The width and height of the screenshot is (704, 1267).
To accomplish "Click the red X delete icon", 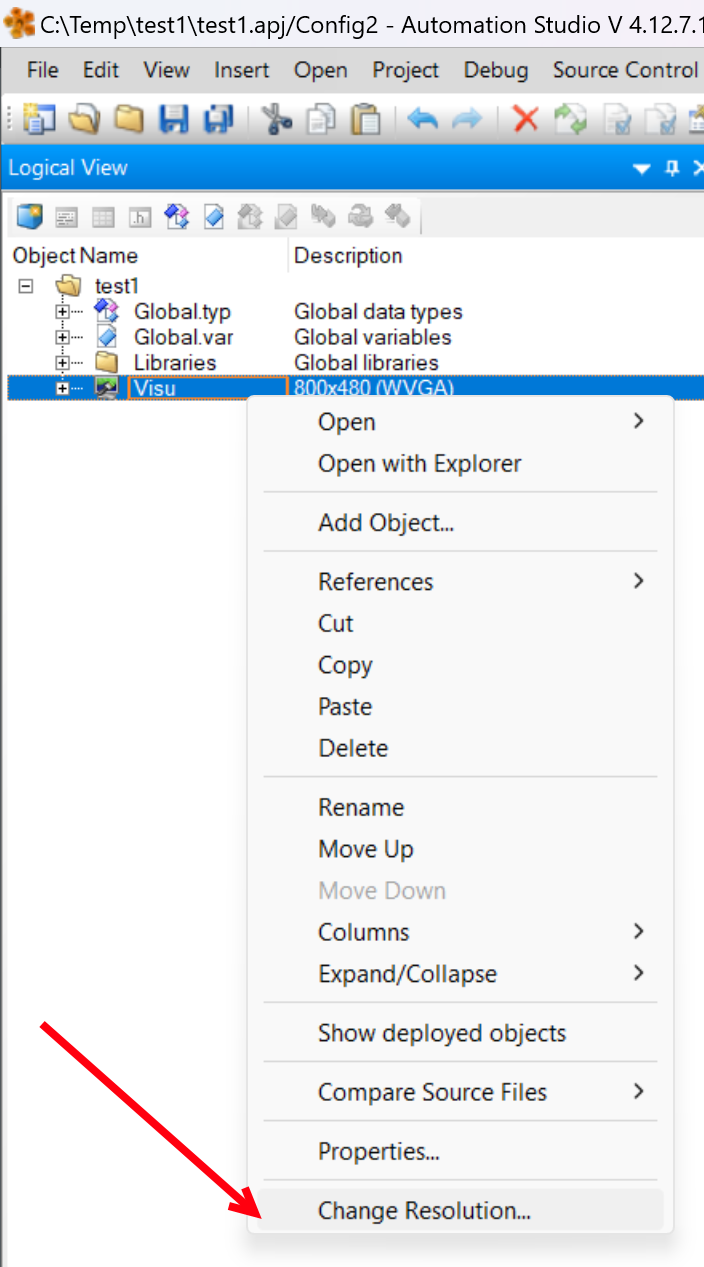I will tap(525, 120).
